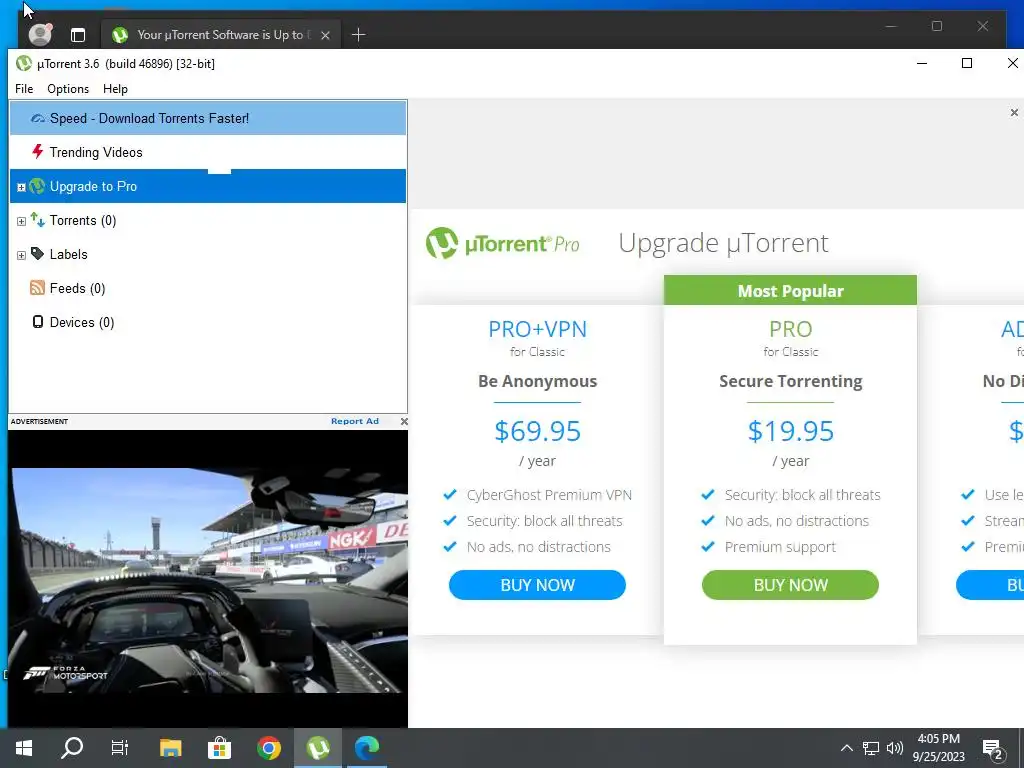The width and height of the screenshot is (1024, 768).
Task: Click CyberGhost Premium VPN feature text
Action: pyautogui.click(x=549, y=495)
